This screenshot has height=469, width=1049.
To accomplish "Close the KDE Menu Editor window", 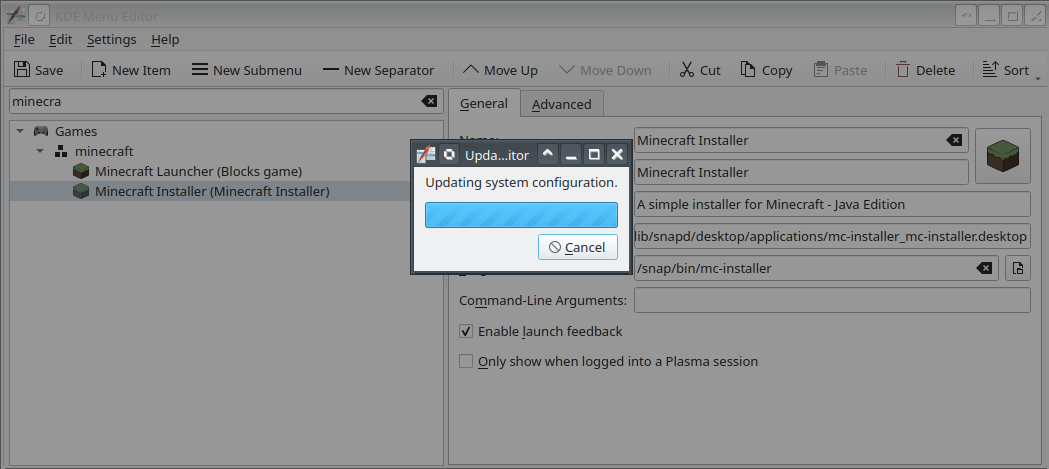I will [1035, 15].
